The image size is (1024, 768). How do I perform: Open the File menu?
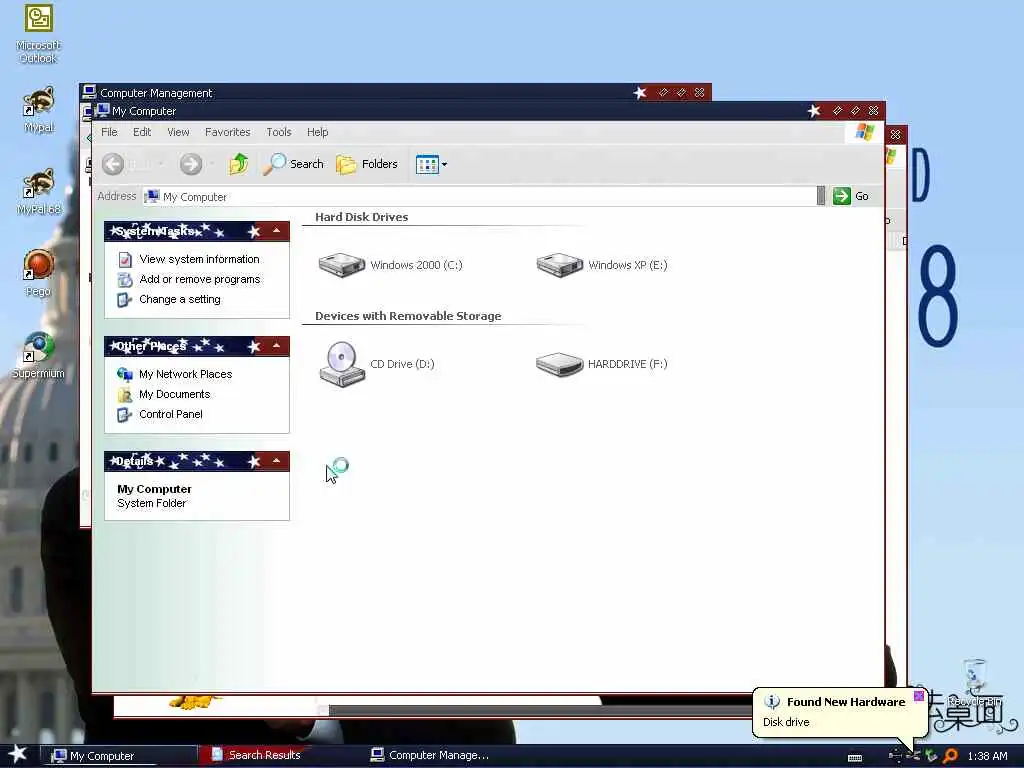[x=109, y=132]
